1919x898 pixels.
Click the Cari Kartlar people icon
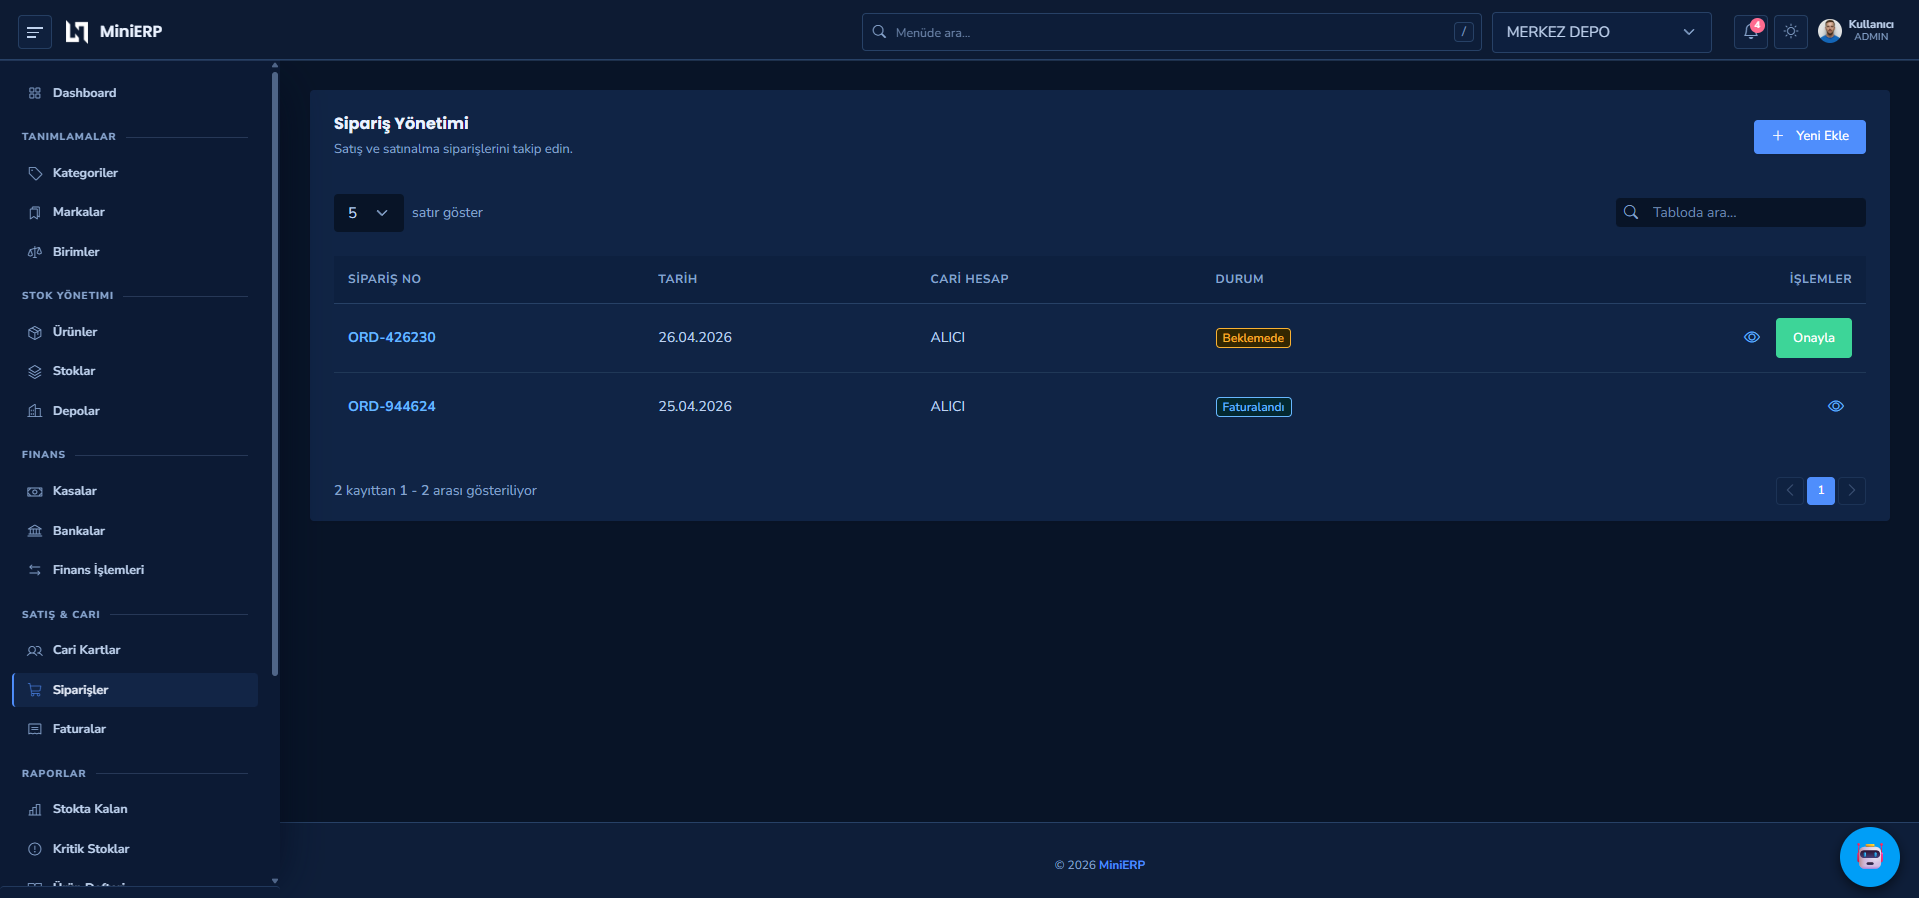(35, 650)
